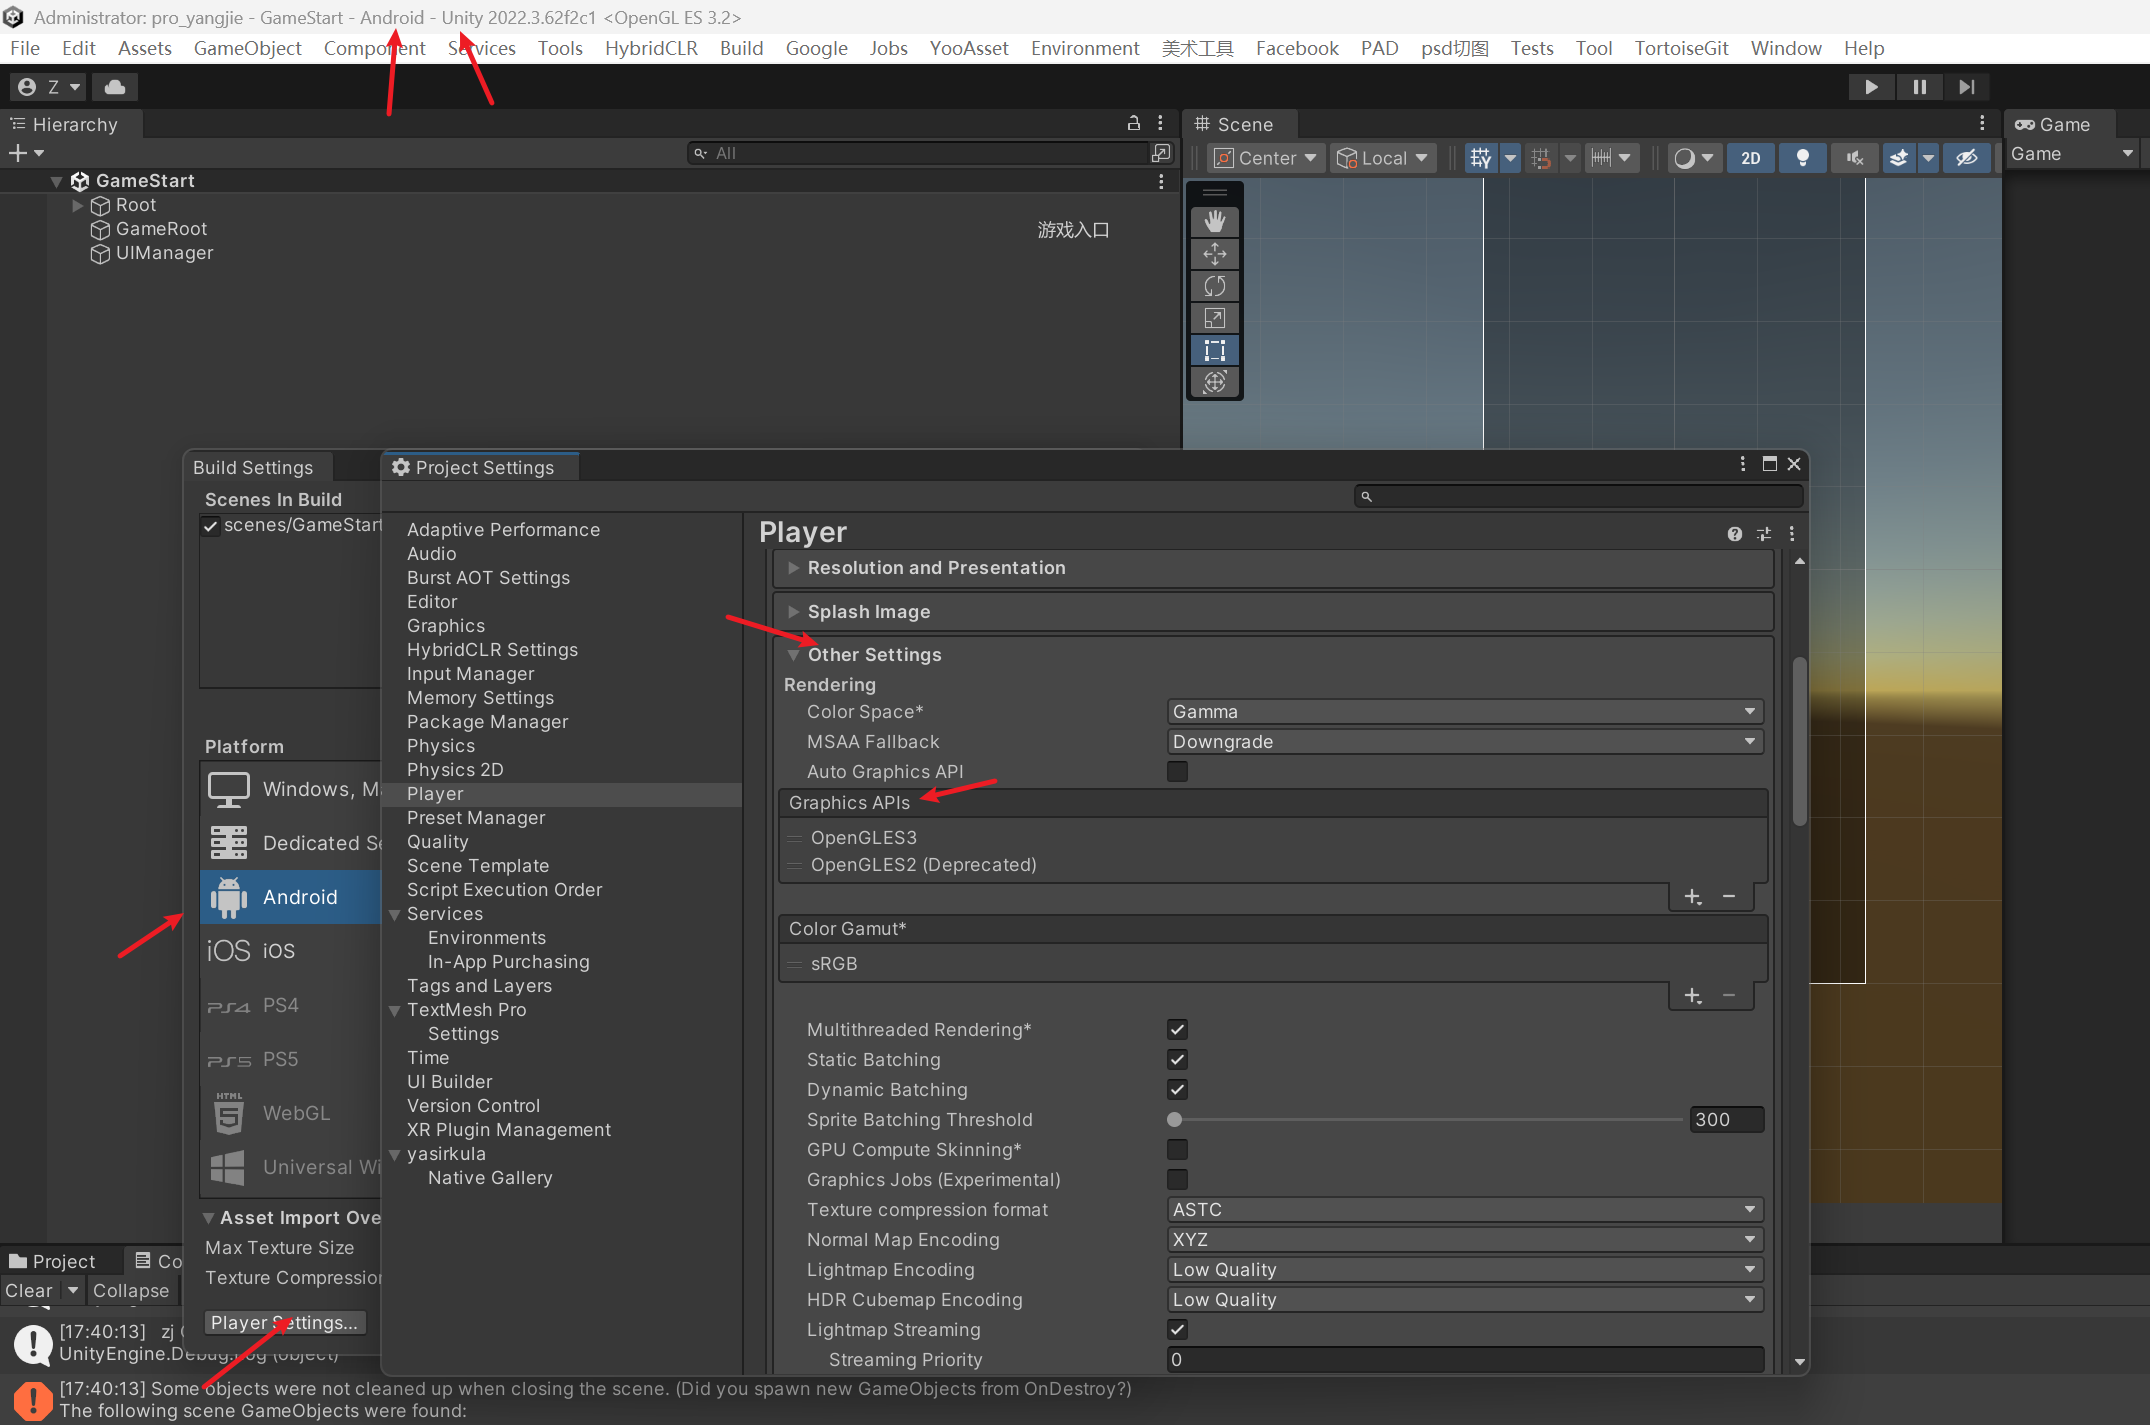Click the Pause button in toolbar
Viewport: 2150px width, 1425px height.
tap(1919, 87)
